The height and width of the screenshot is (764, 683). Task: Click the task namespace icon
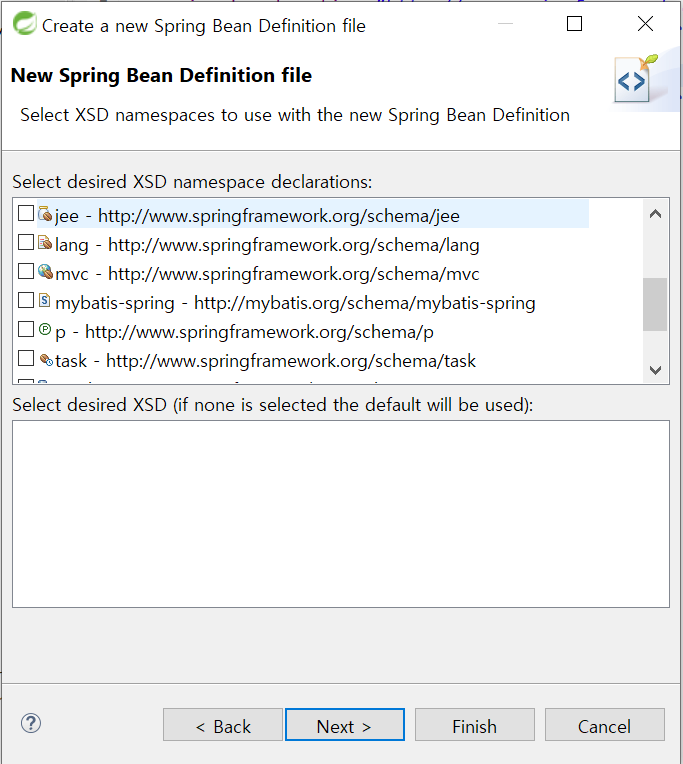pos(46,360)
